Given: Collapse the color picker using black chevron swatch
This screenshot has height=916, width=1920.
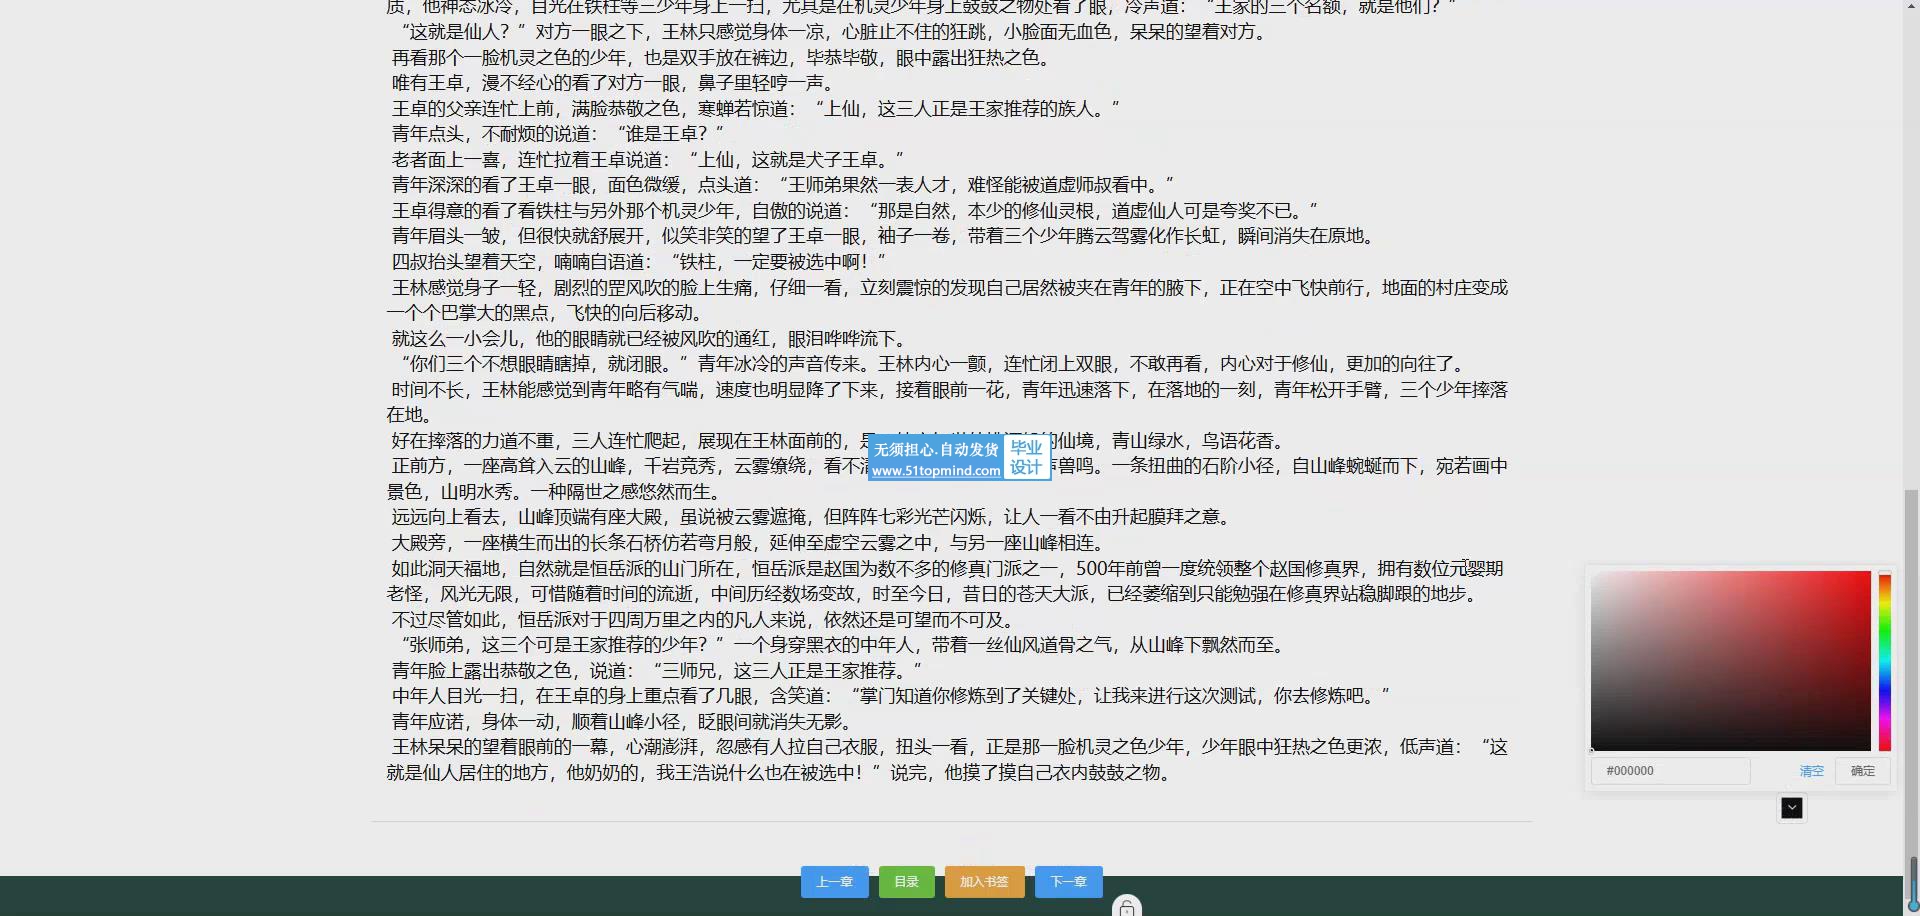Looking at the screenshot, I should point(1791,808).
